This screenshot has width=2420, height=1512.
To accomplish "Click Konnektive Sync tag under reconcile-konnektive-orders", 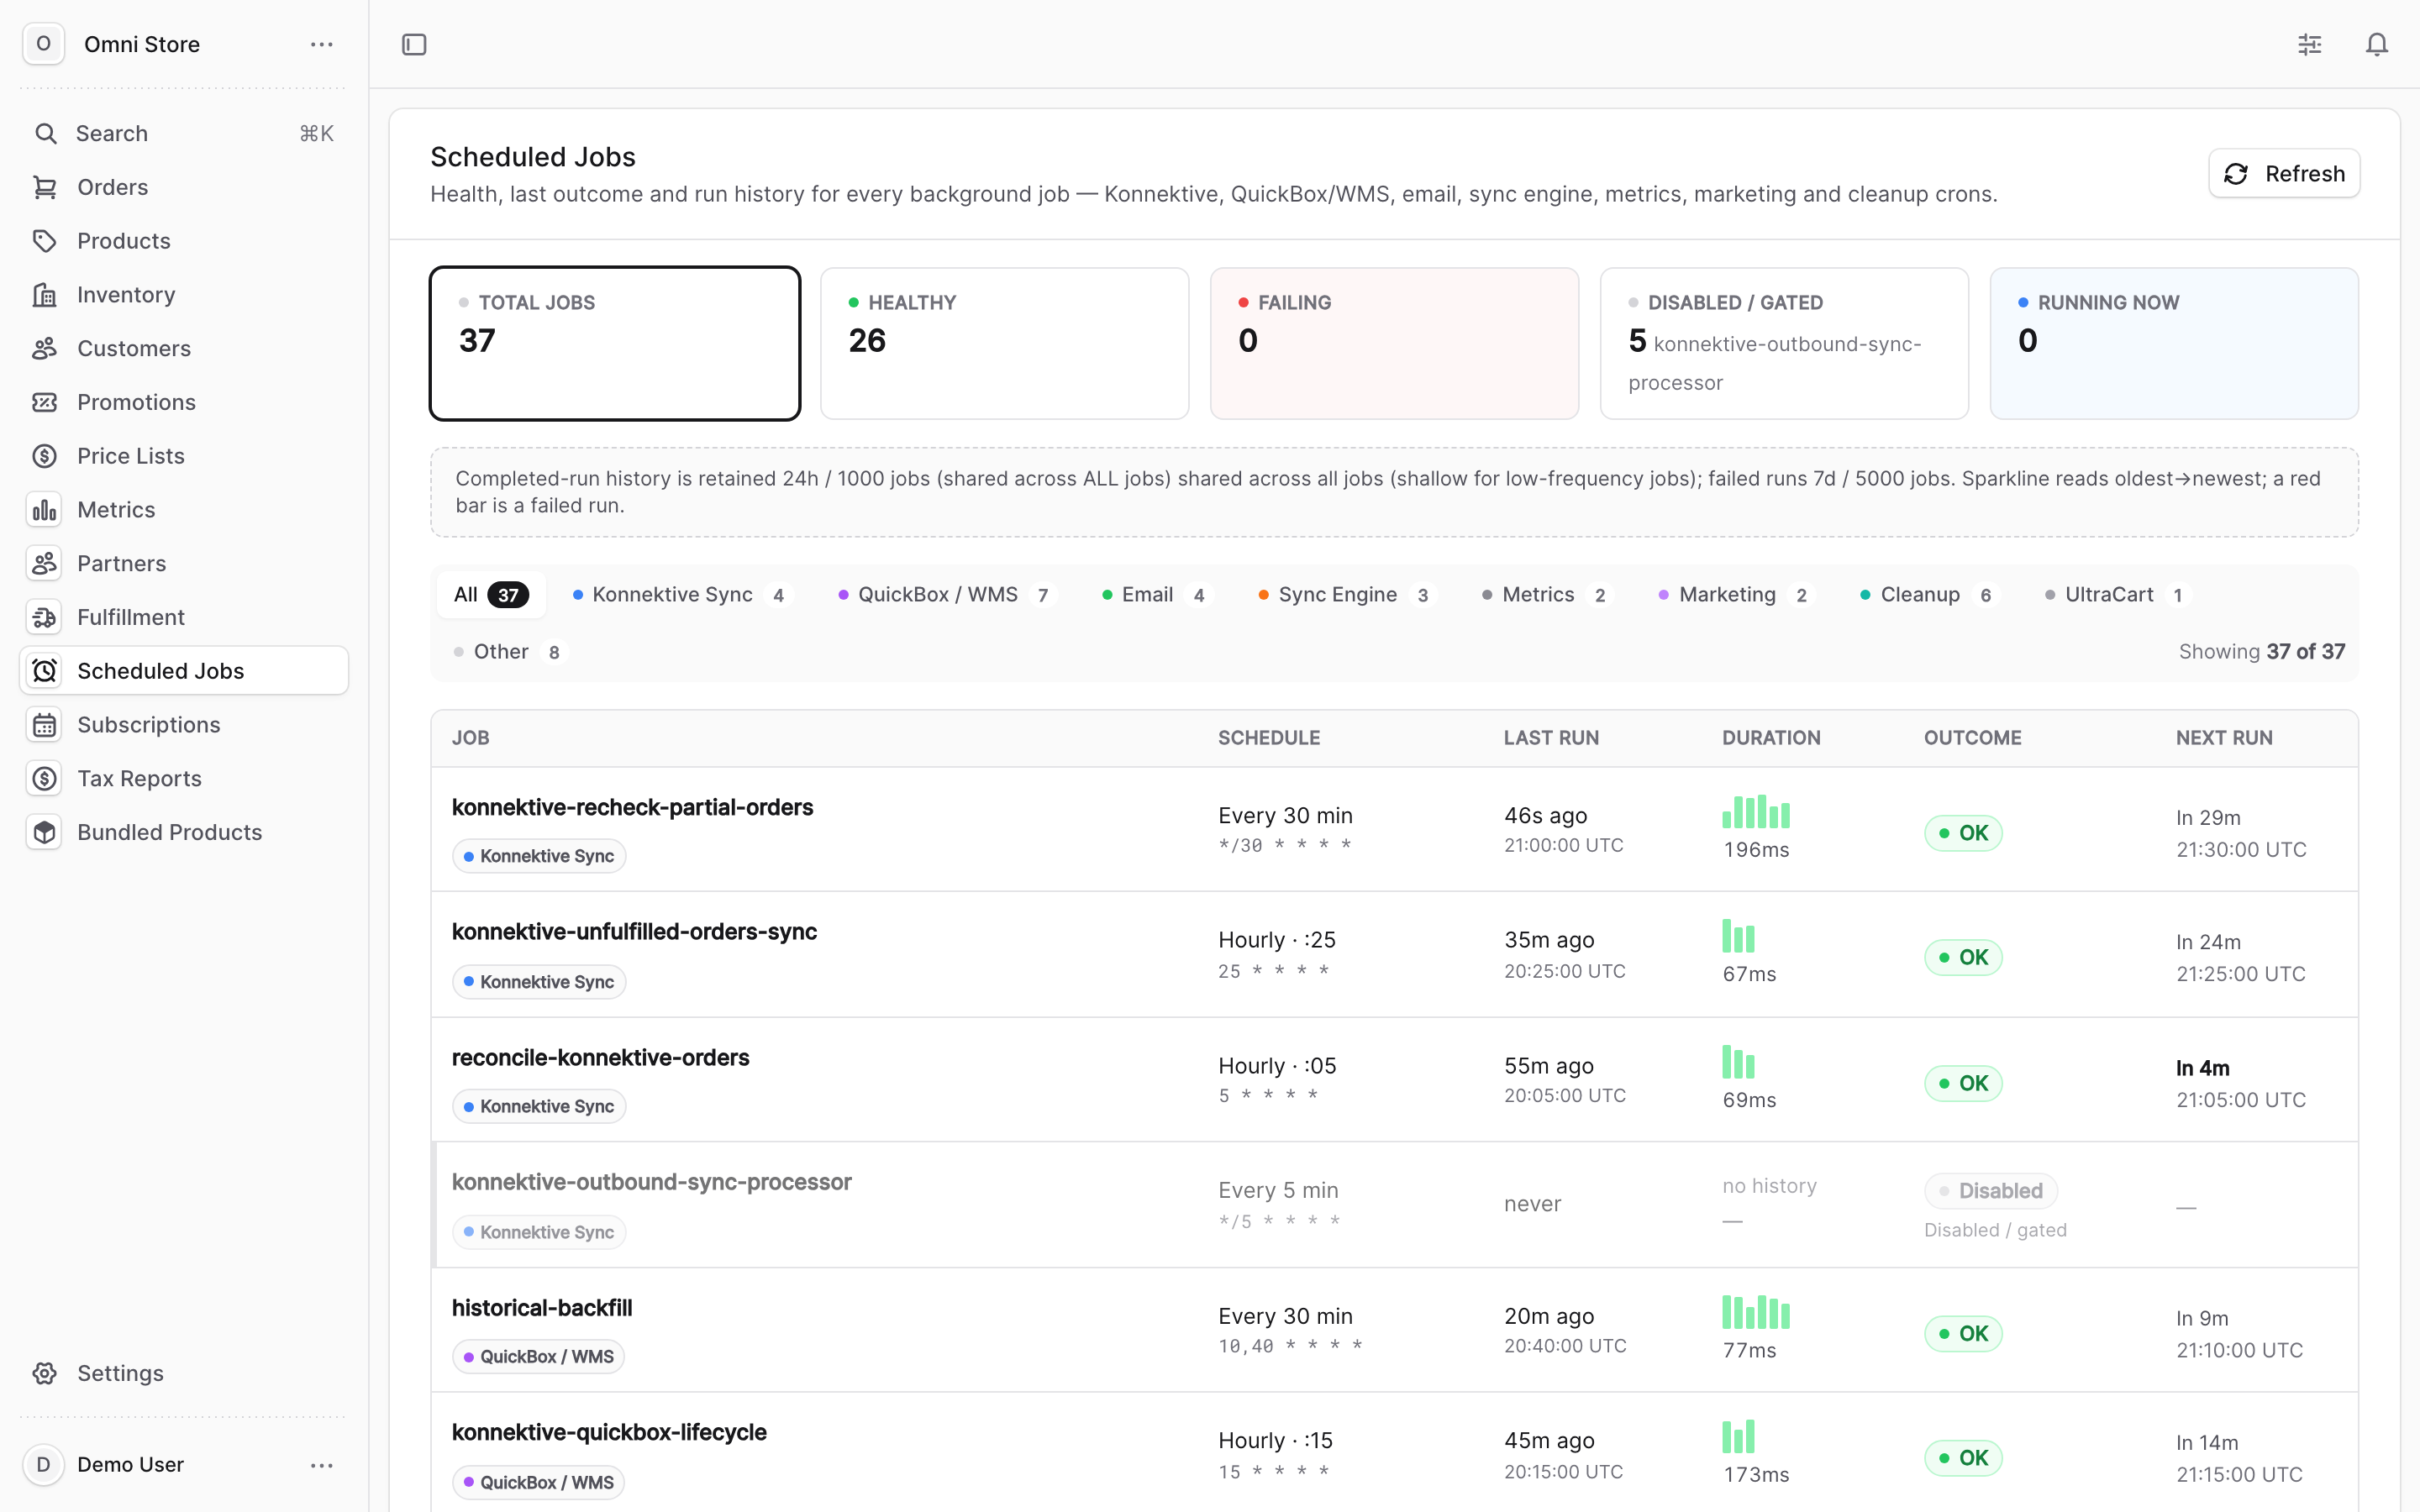I will tap(539, 1106).
